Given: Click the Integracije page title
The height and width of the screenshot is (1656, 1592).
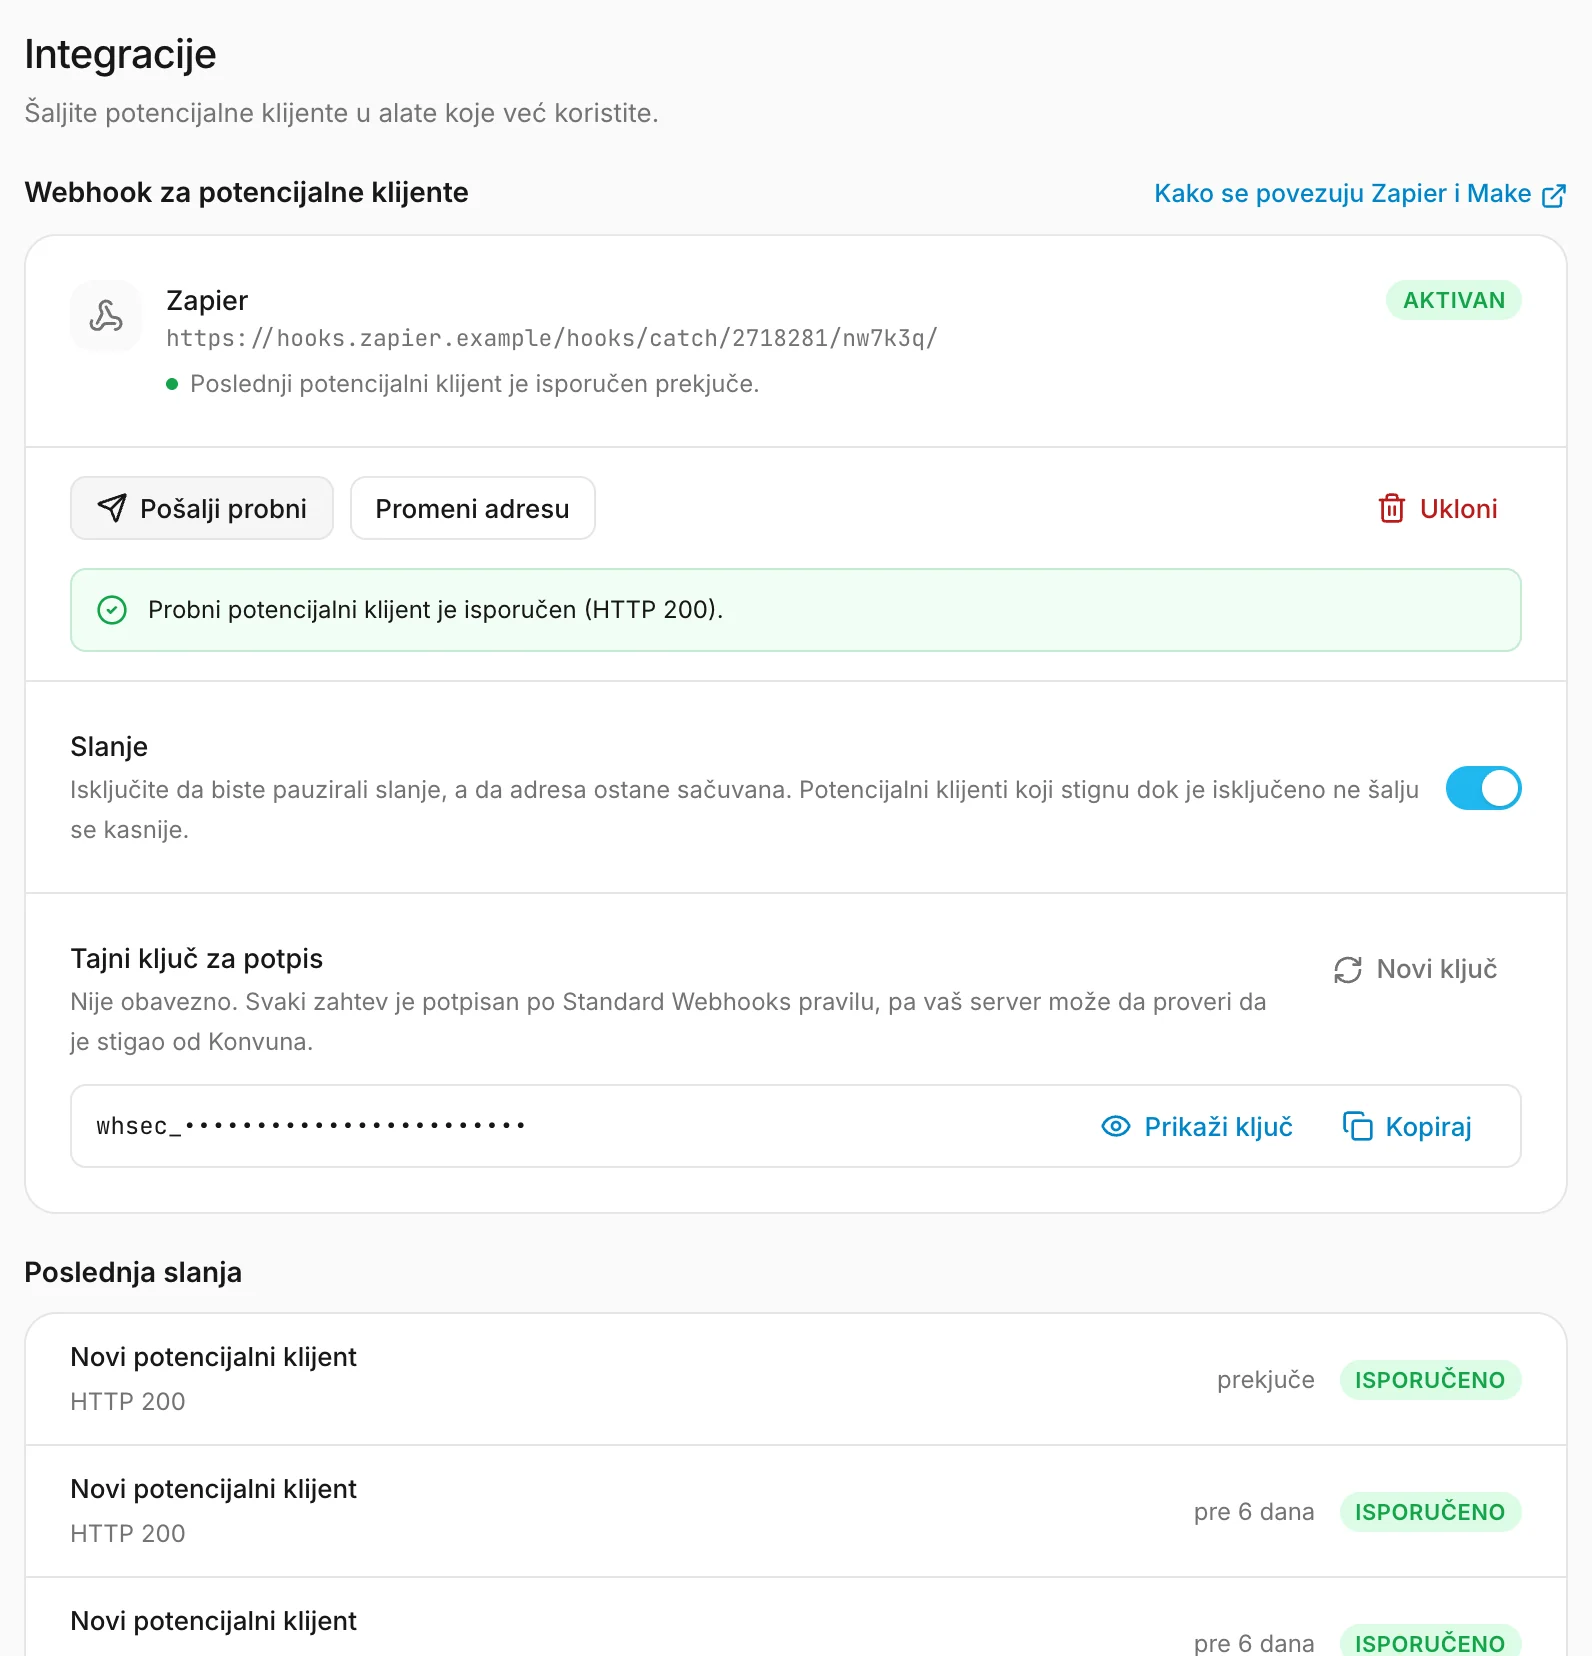Looking at the screenshot, I should 120,54.
